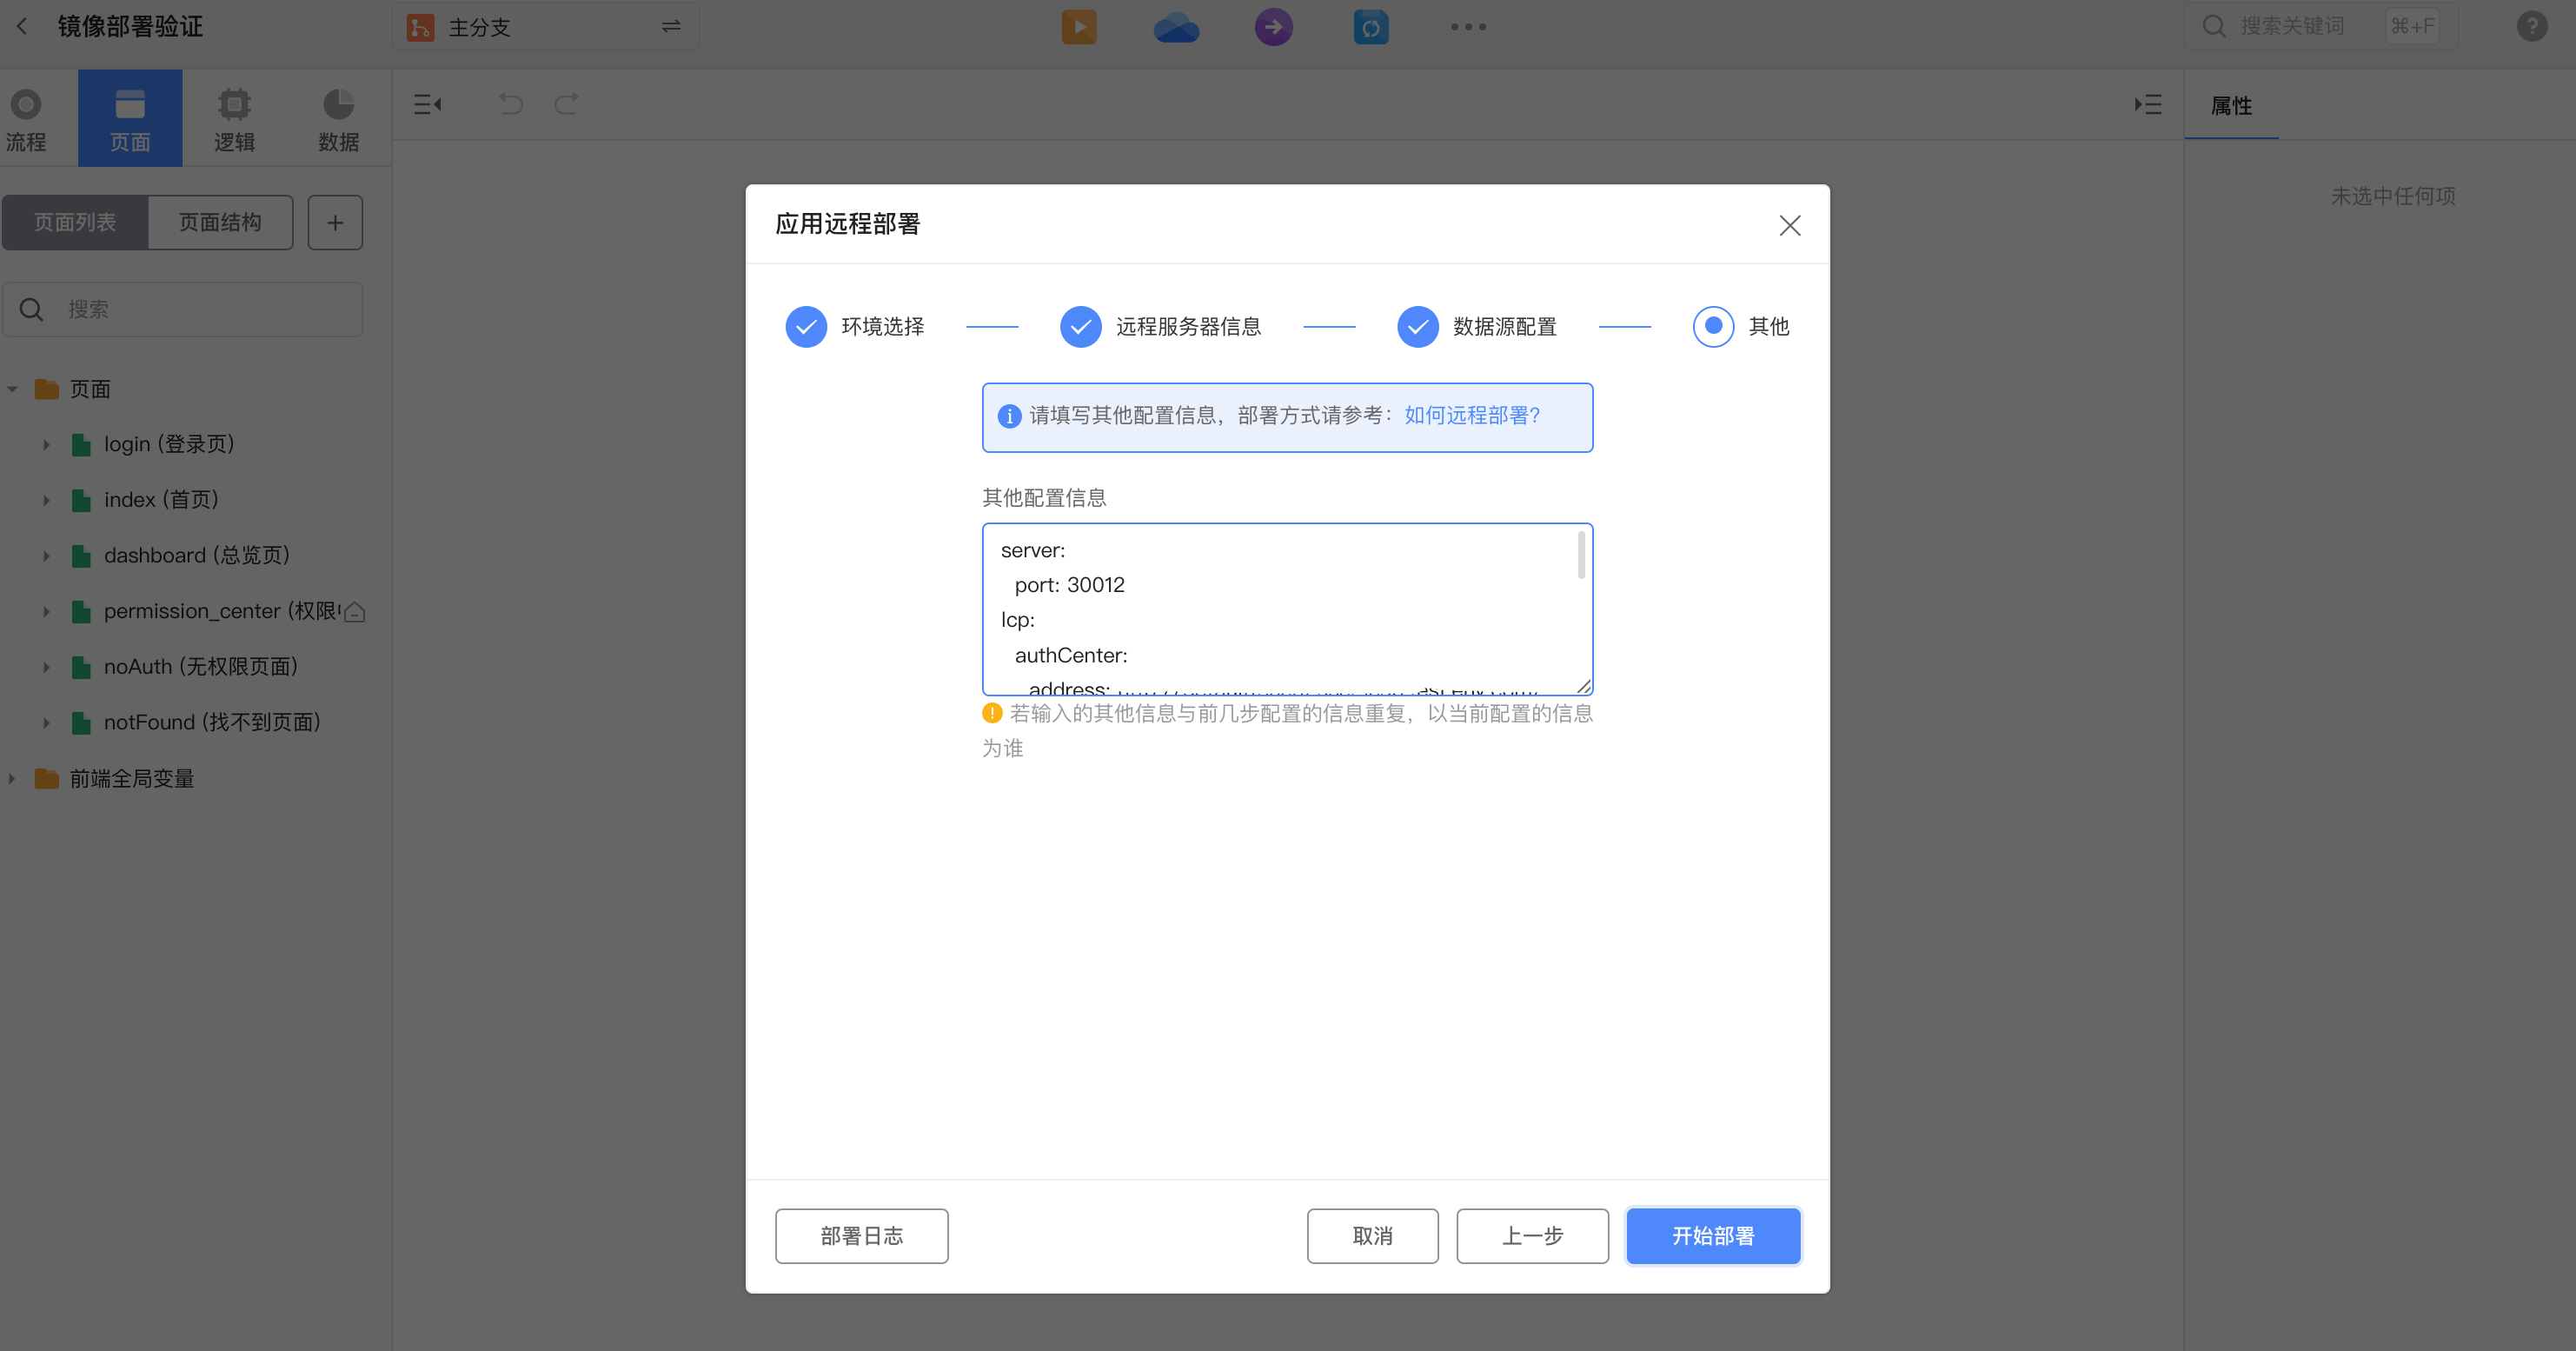The image size is (2576, 1351).
Task: Click the 镜像部署验证 project title
Action: coord(130,27)
